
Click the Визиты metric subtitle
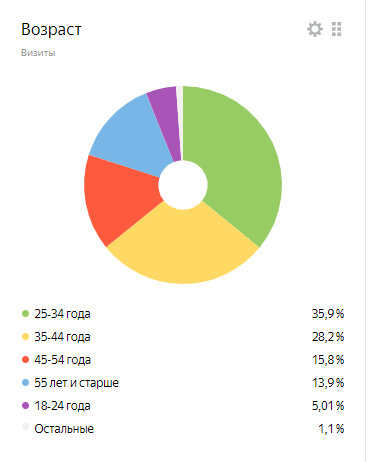pyautogui.click(x=38, y=53)
